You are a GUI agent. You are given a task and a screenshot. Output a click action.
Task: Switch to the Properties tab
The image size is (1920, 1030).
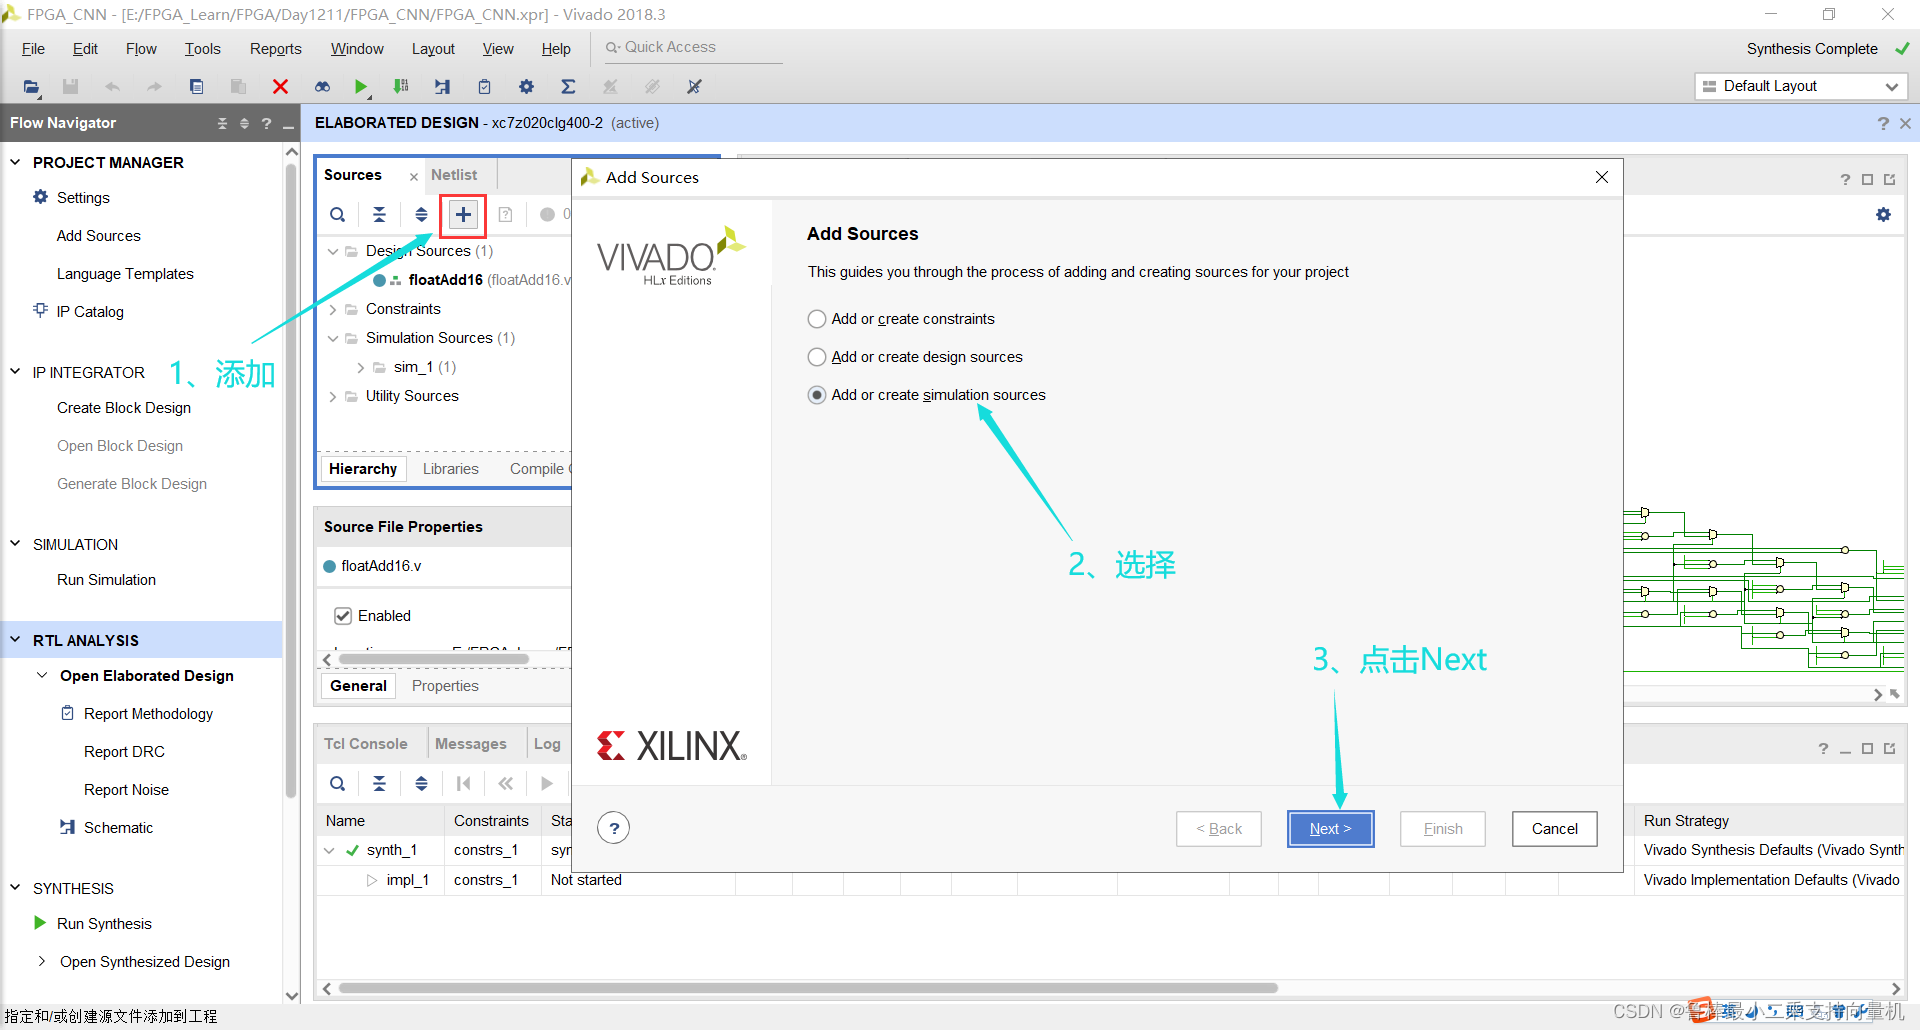[445, 686]
